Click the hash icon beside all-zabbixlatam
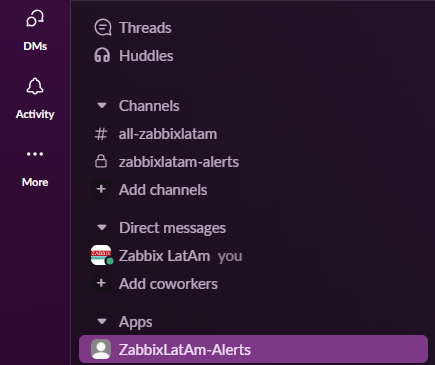The height and width of the screenshot is (365, 435). pos(101,134)
